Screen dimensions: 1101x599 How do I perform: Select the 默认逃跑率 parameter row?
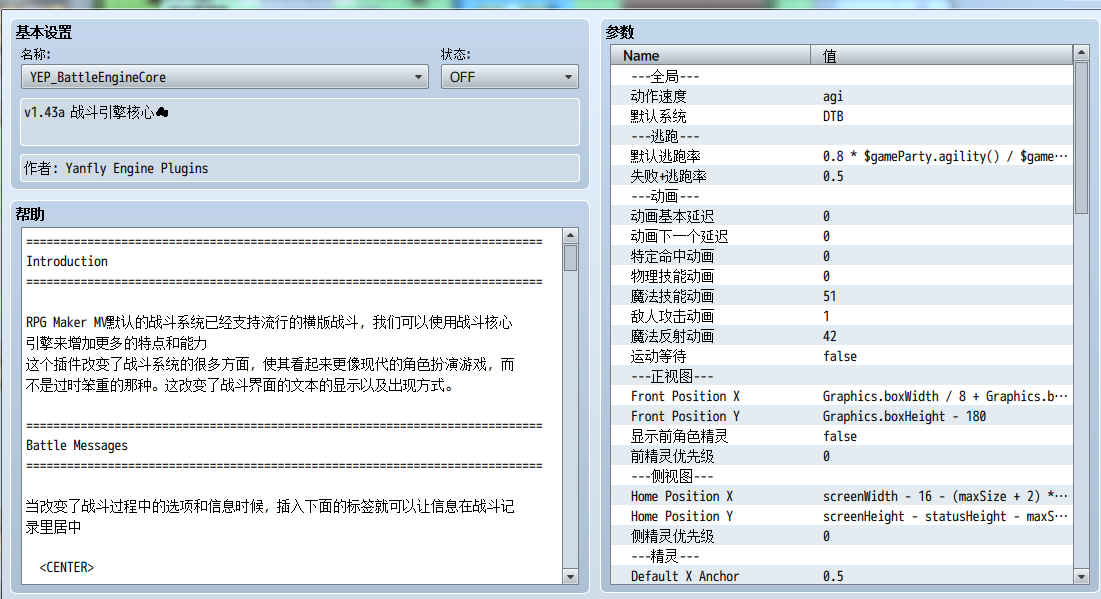point(842,156)
